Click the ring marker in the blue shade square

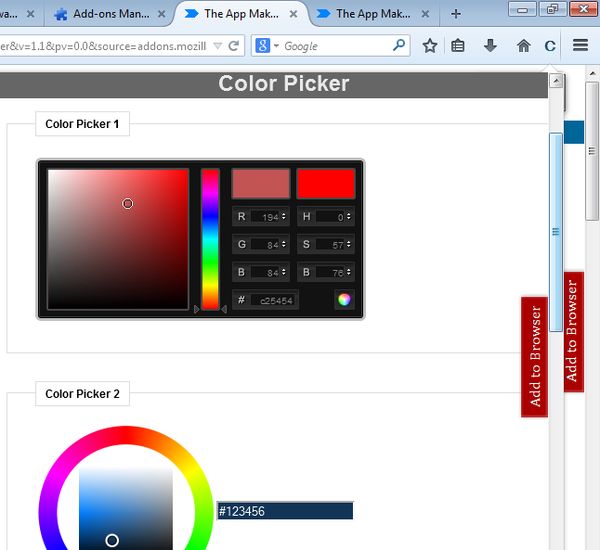click(112, 540)
